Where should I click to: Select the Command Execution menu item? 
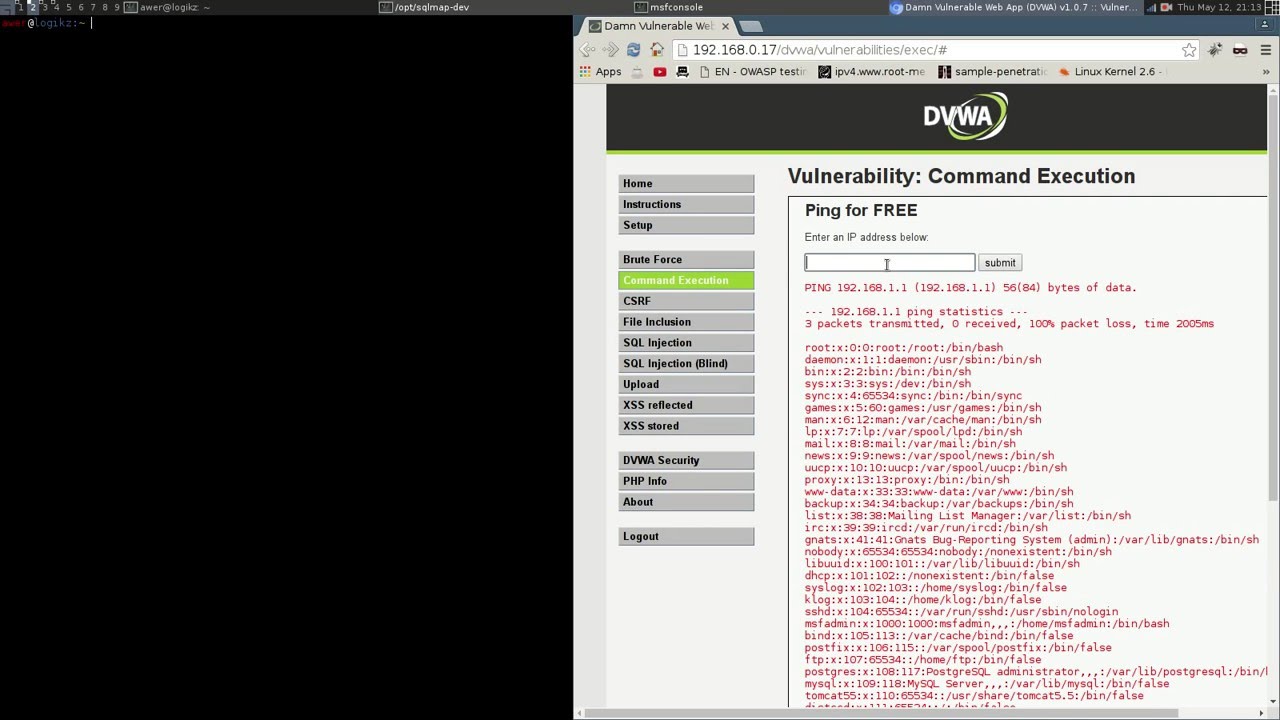point(686,281)
